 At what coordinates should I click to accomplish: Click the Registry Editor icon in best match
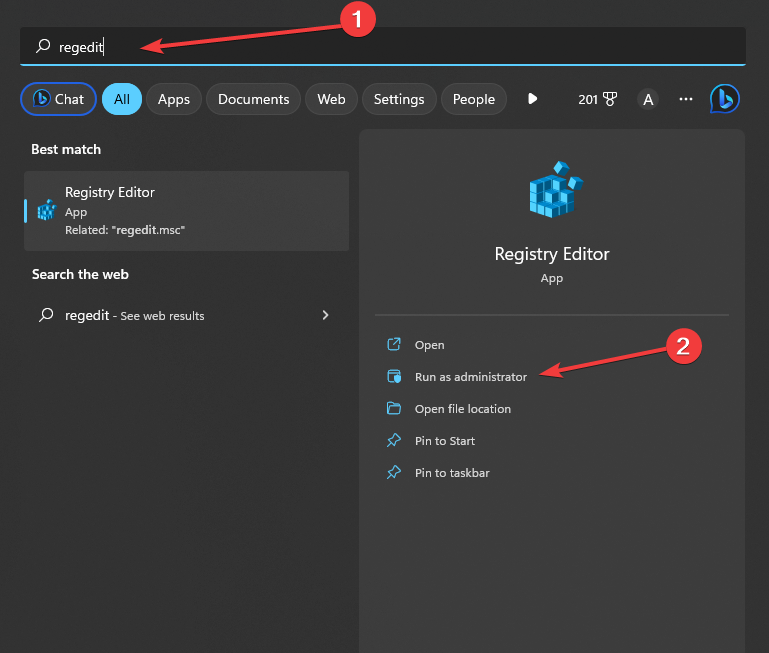click(47, 210)
